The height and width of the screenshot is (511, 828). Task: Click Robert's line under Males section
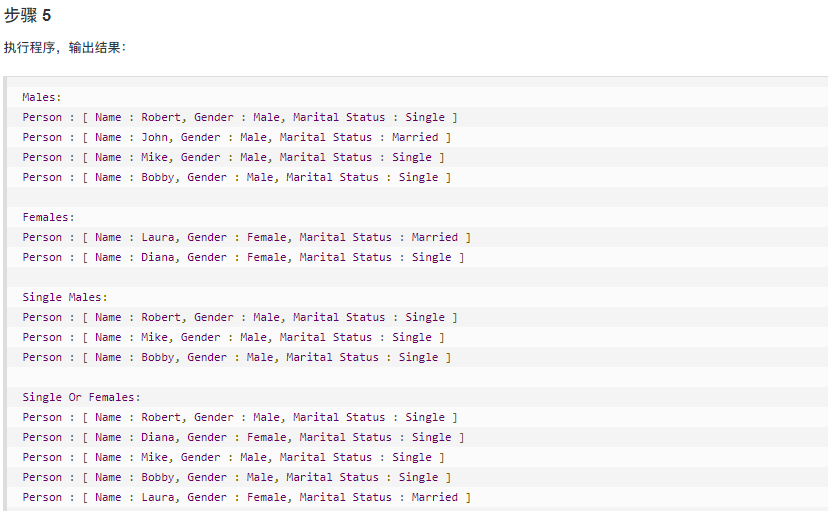tap(240, 117)
